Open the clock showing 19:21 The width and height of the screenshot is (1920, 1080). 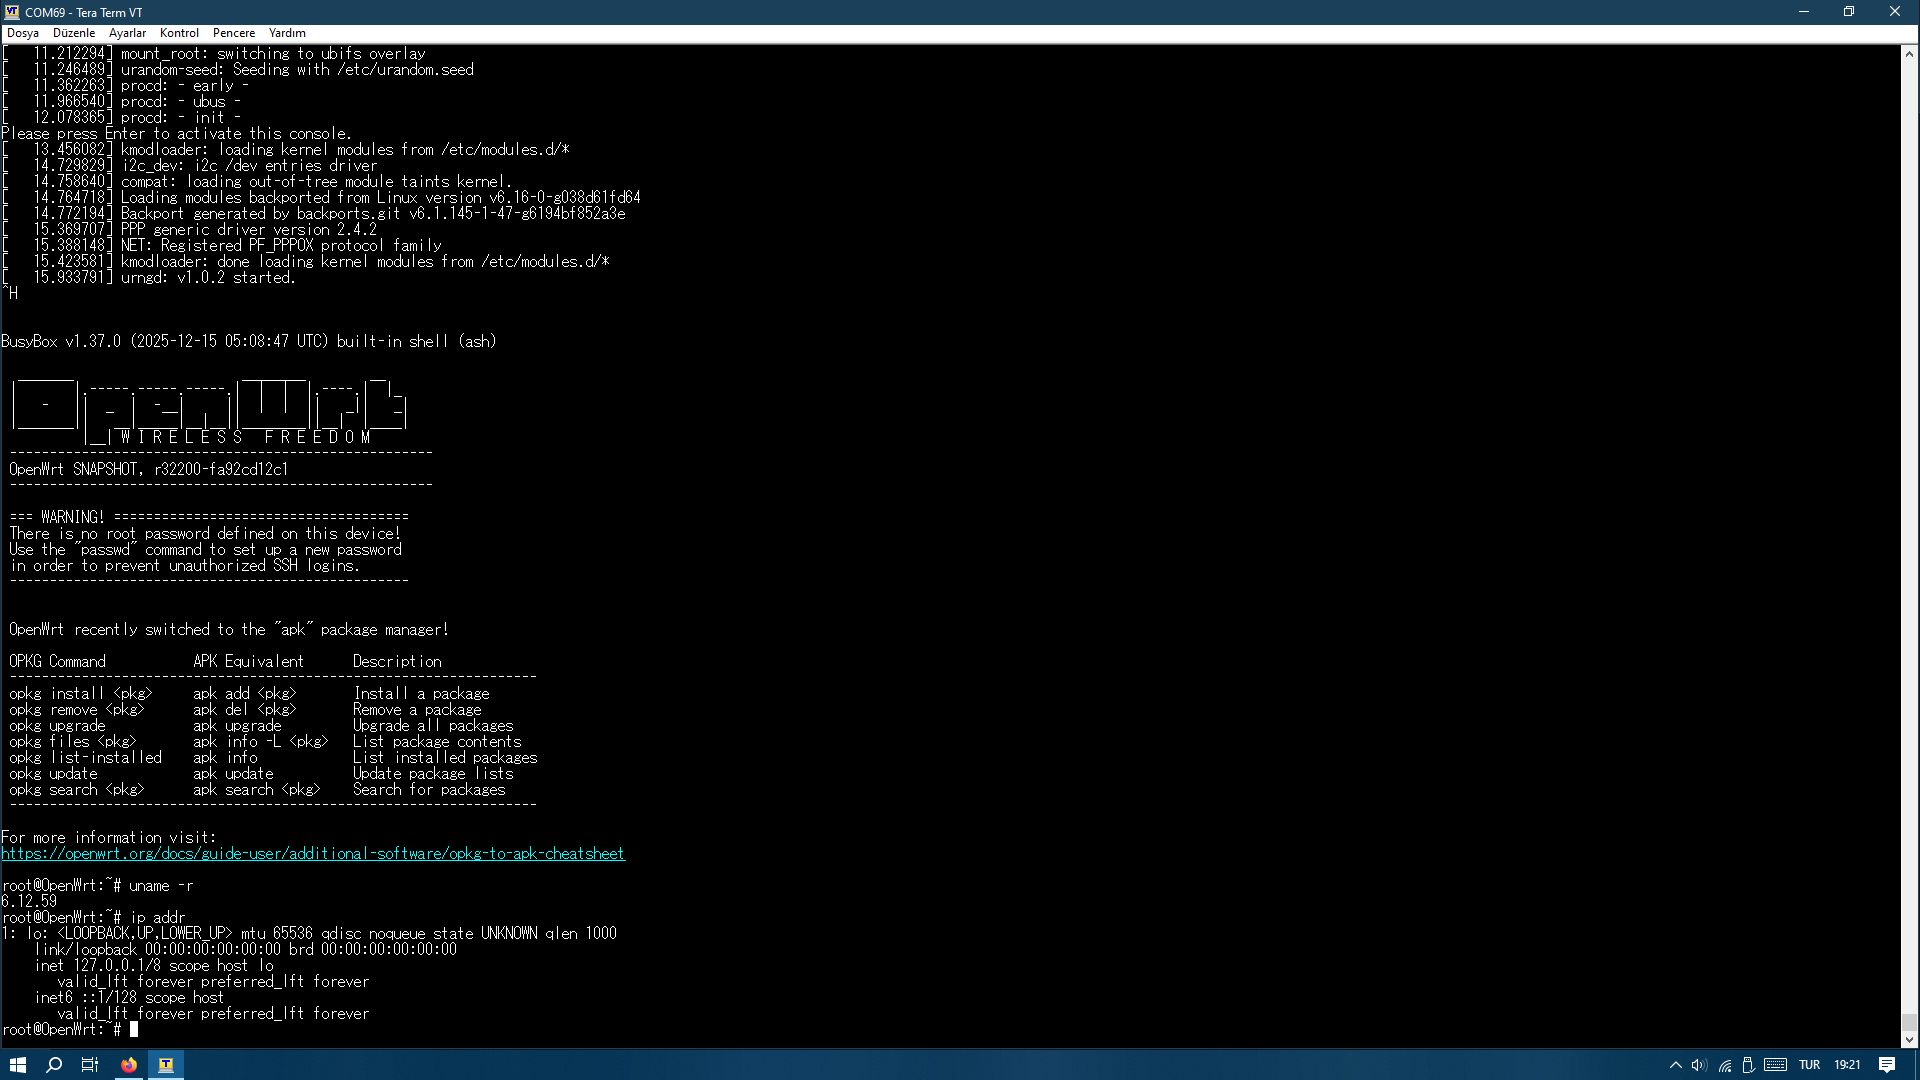pyautogui.click(x=1847, y=1065)
